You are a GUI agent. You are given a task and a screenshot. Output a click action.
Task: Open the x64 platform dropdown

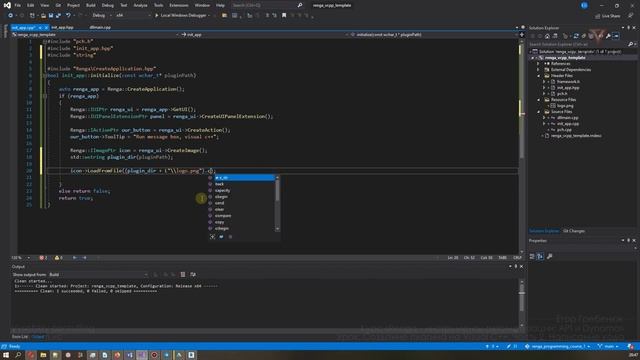point(132,16)
